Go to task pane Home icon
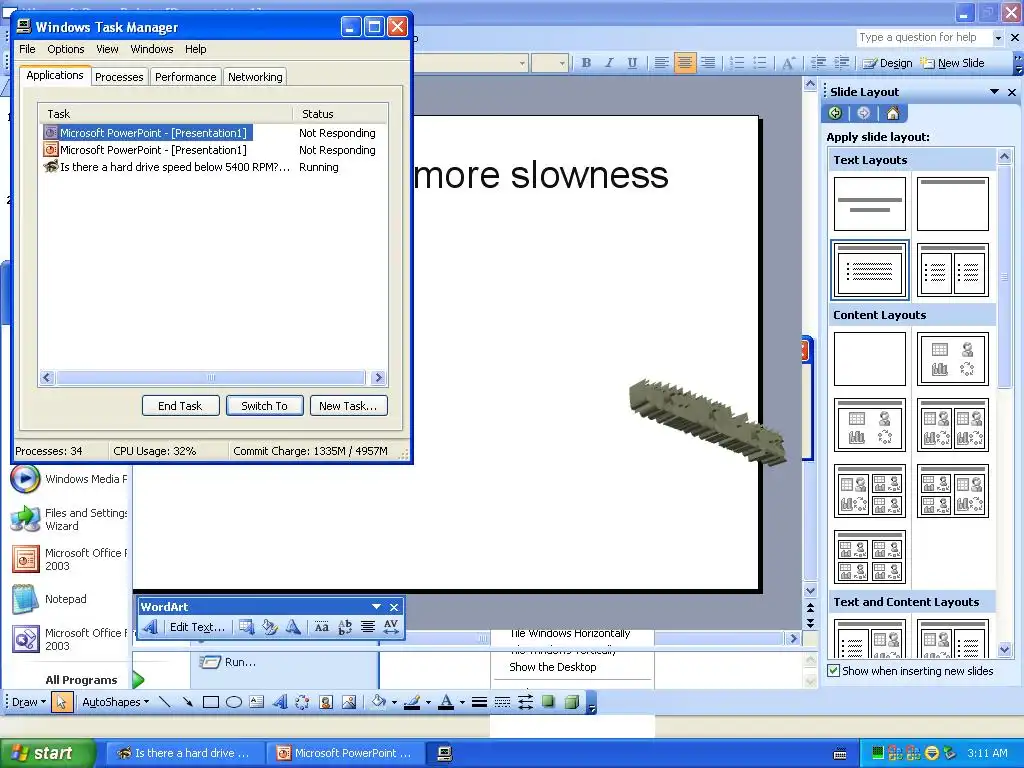 (893, 113)
